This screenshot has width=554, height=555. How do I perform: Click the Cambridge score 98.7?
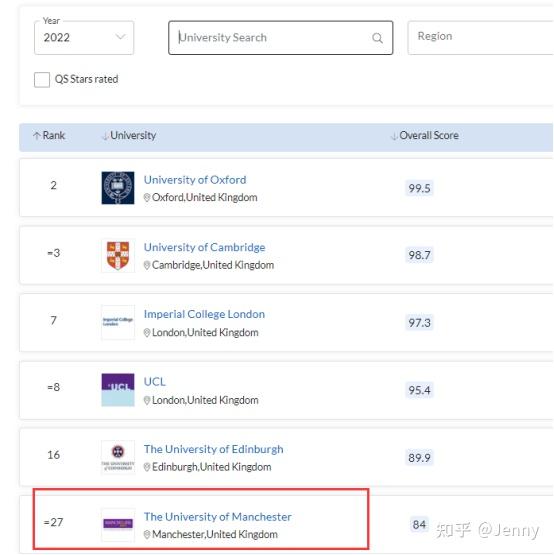click(x=419, y=255)
